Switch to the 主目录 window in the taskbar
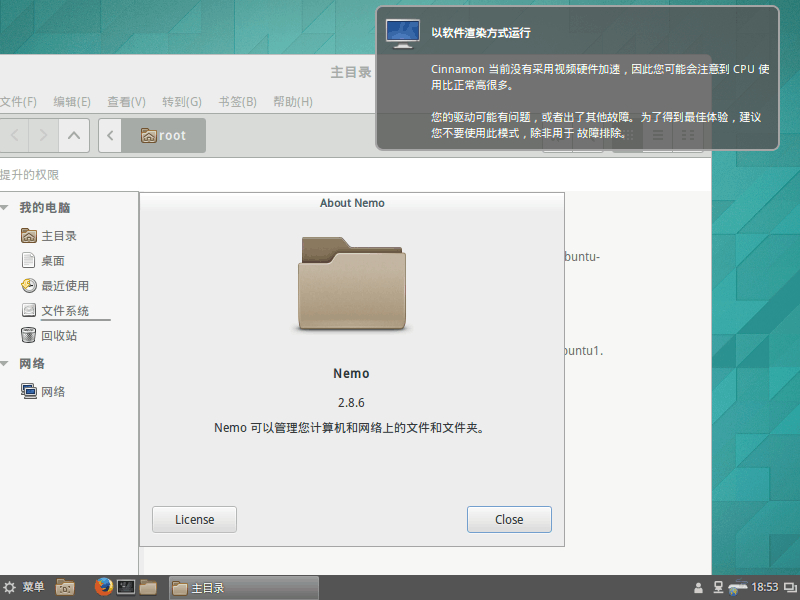This screenshot has height=600, width=800. (244, 588)
